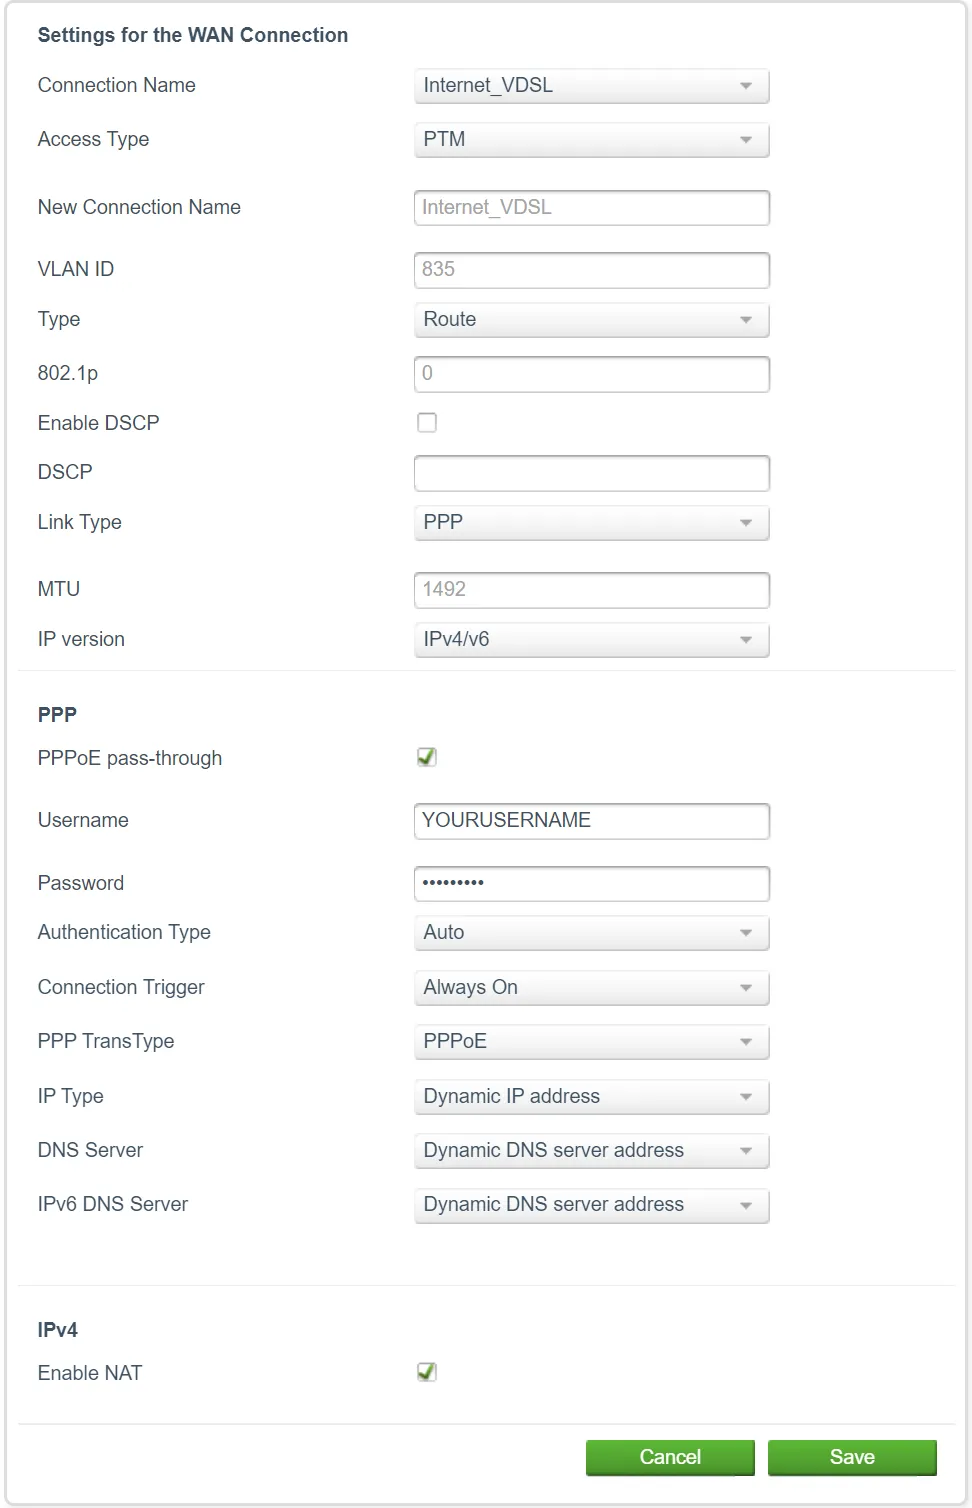
Task: Click into the VLAN ID field
Action: click(x=591, y=269)
